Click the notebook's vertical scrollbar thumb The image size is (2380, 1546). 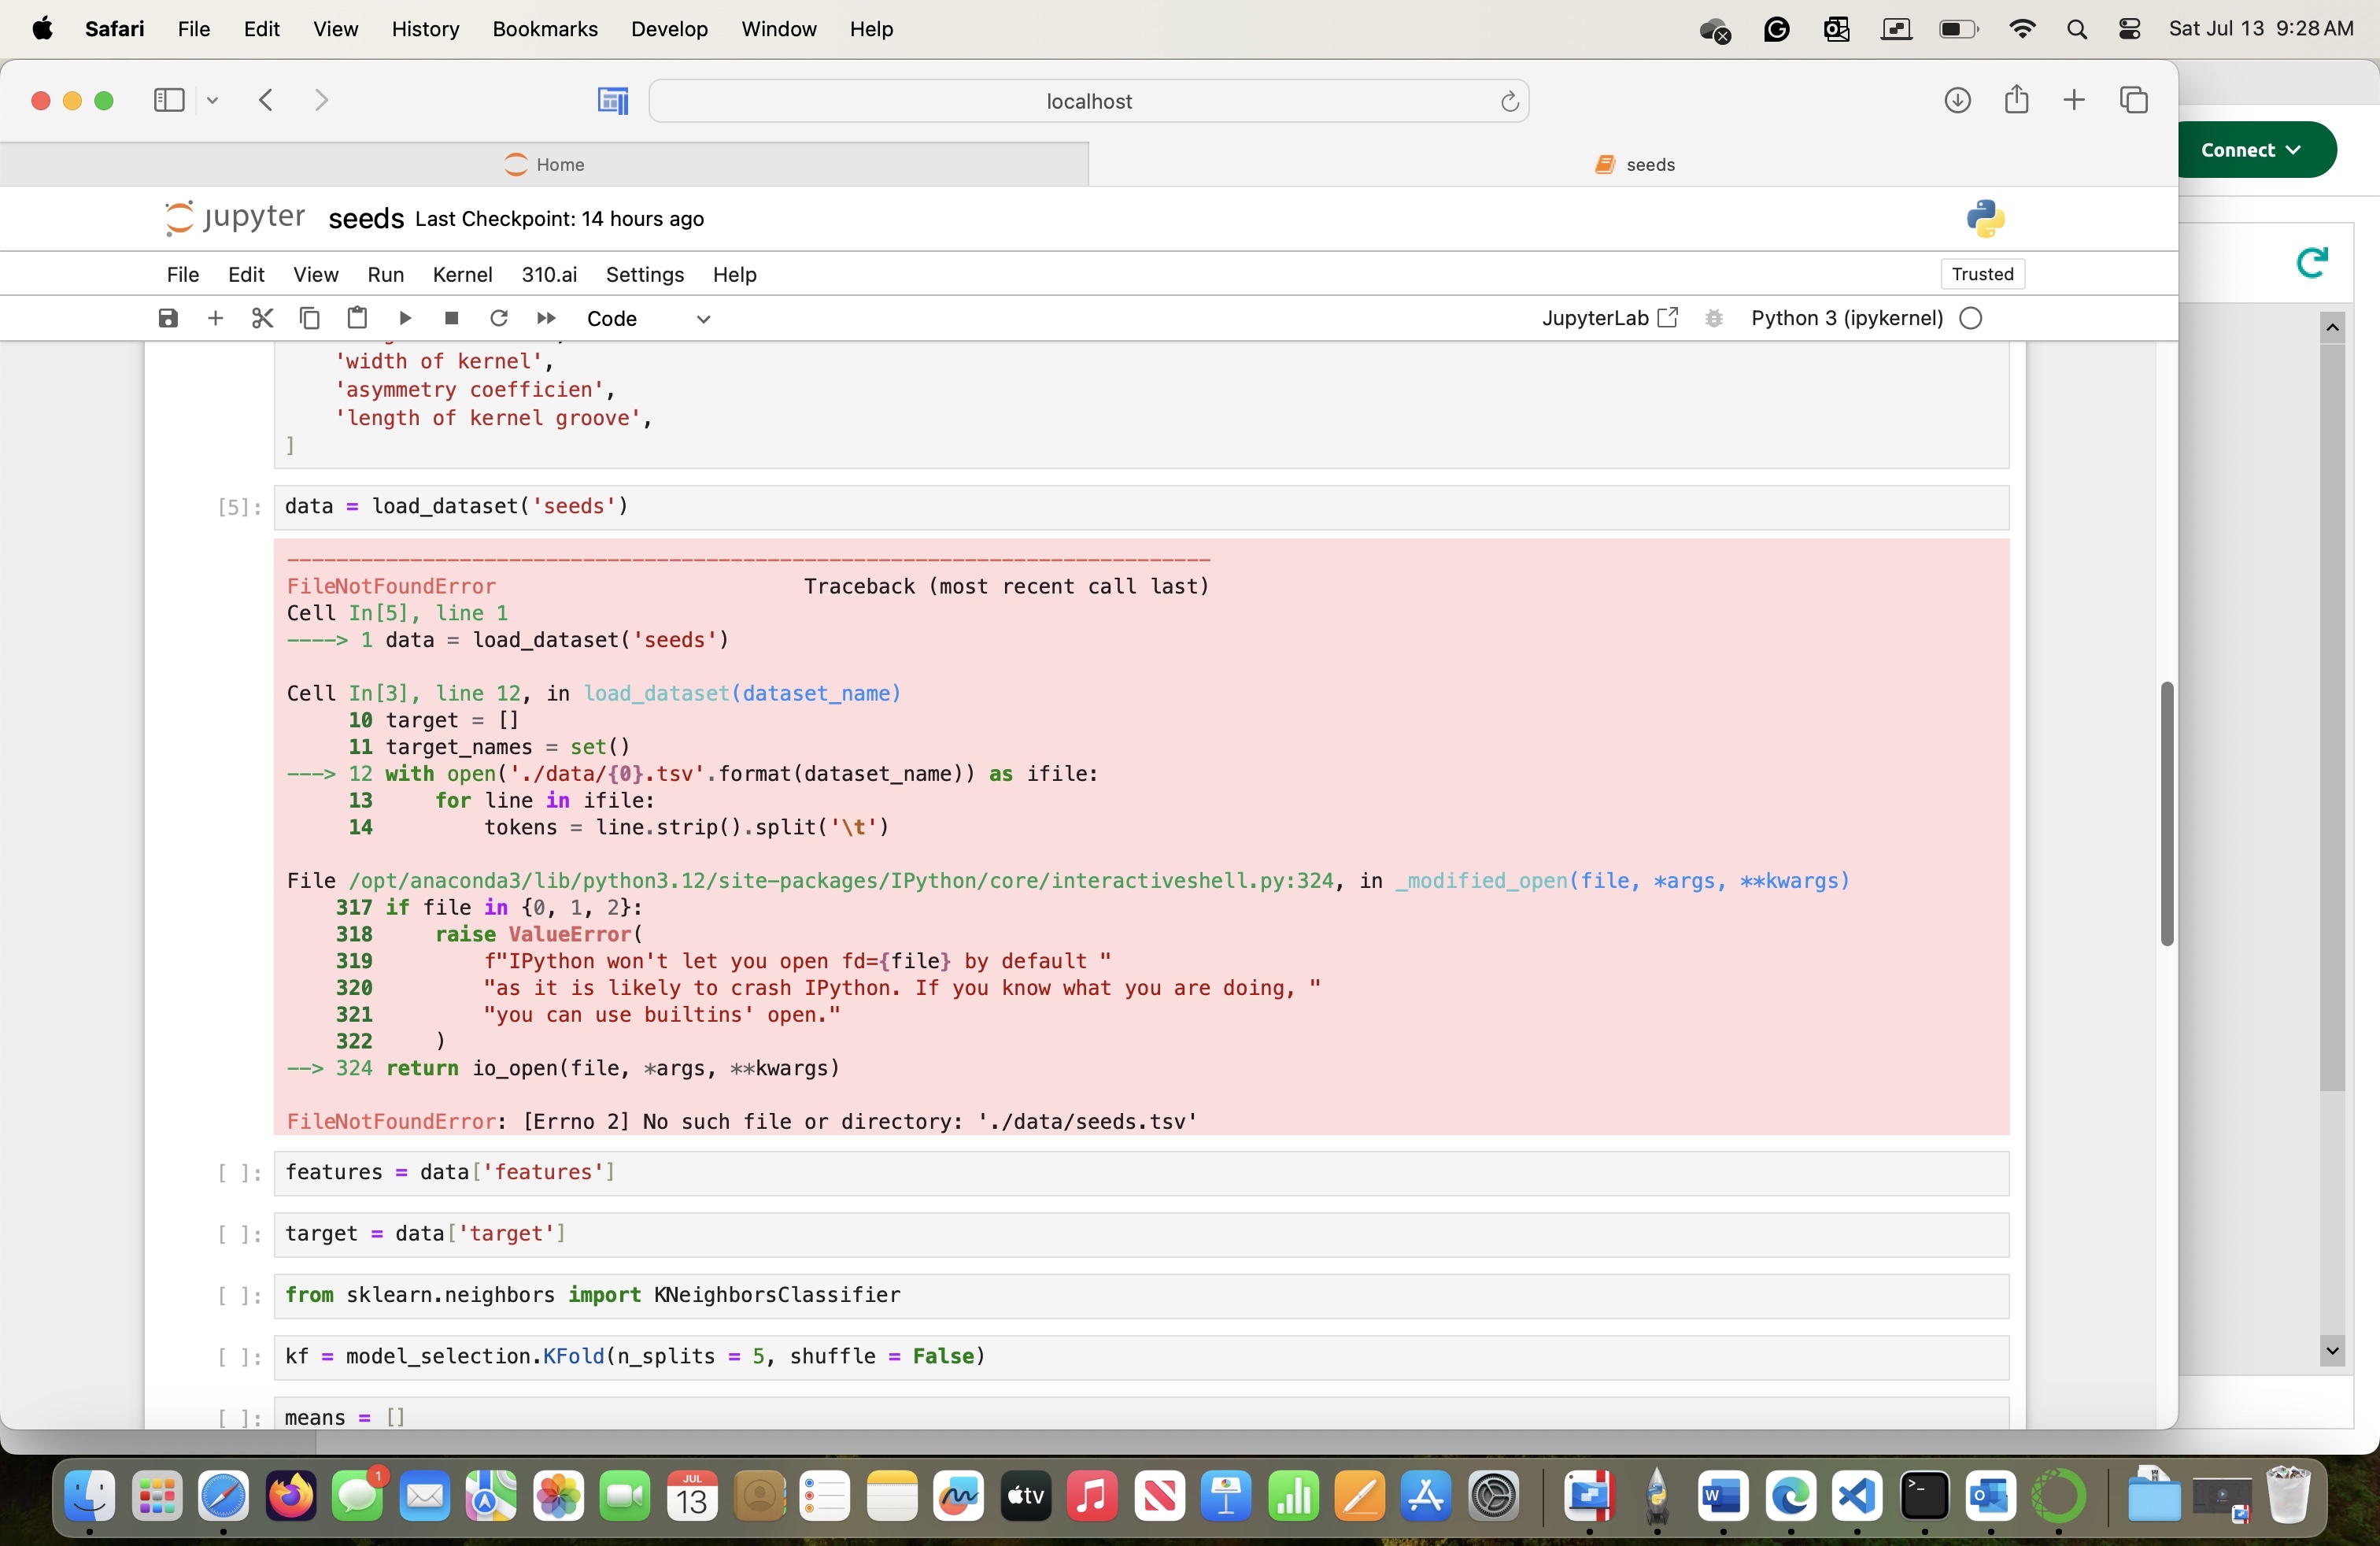point(2166,812)
